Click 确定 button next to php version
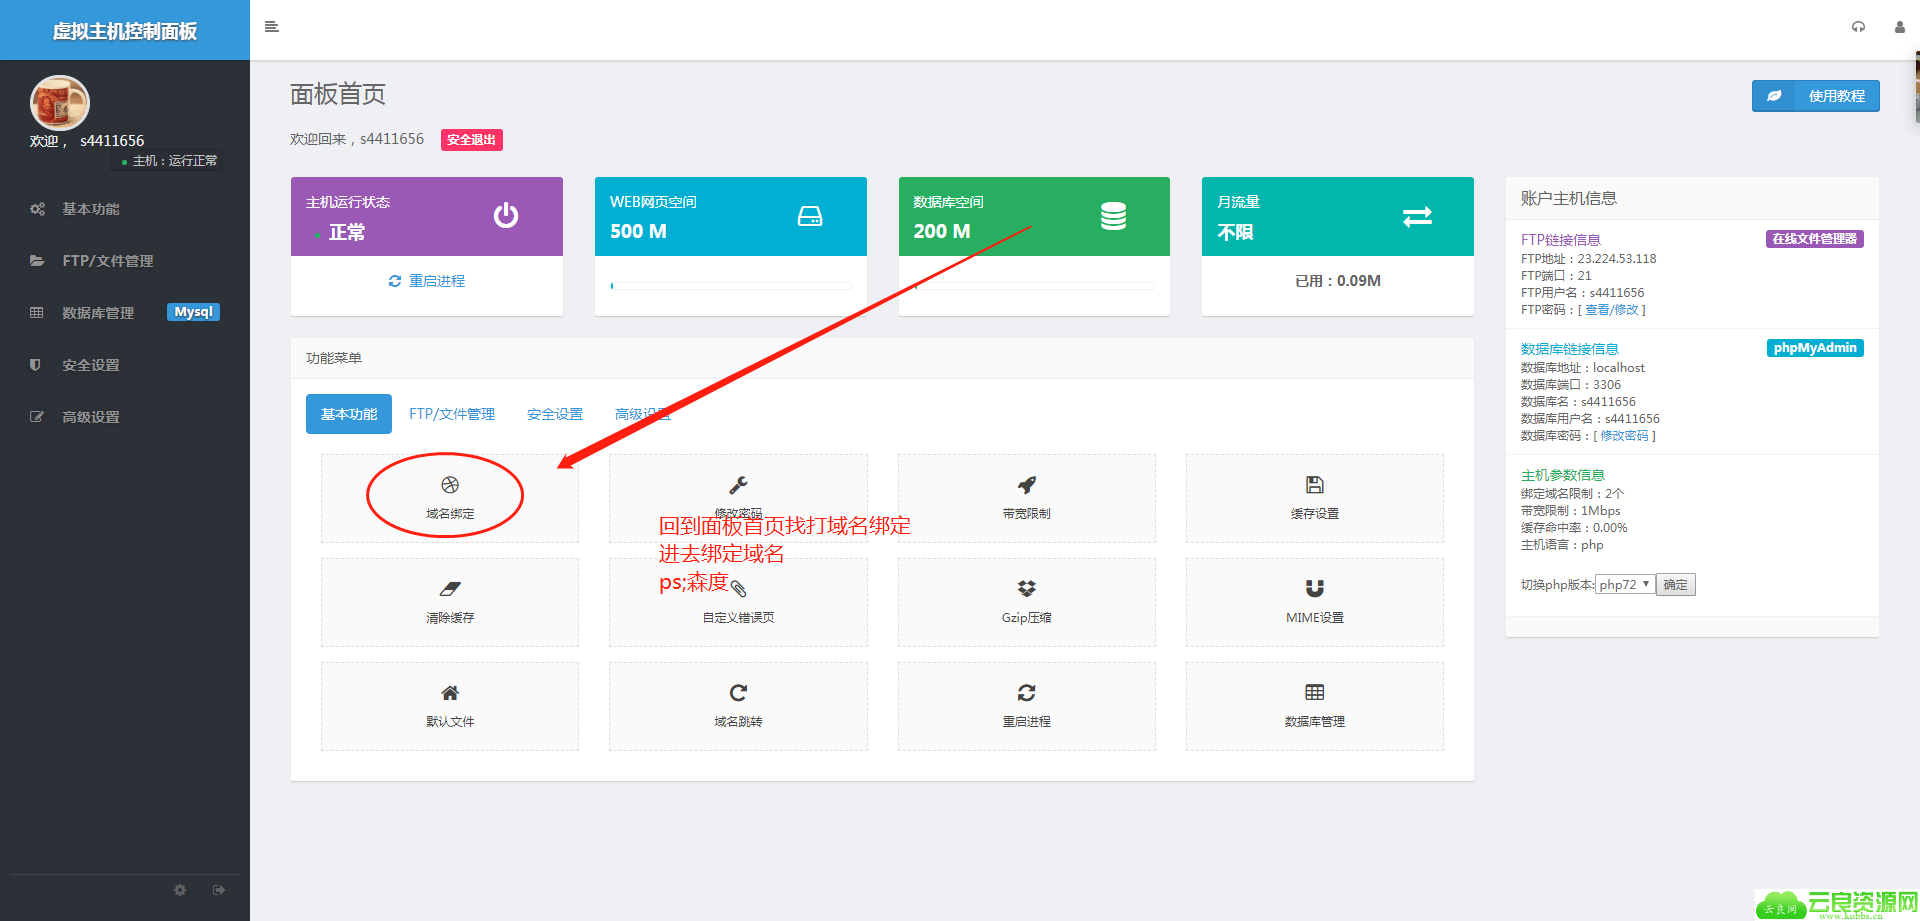This screenshot has width=1920, height=921. tap(1676, 585)
